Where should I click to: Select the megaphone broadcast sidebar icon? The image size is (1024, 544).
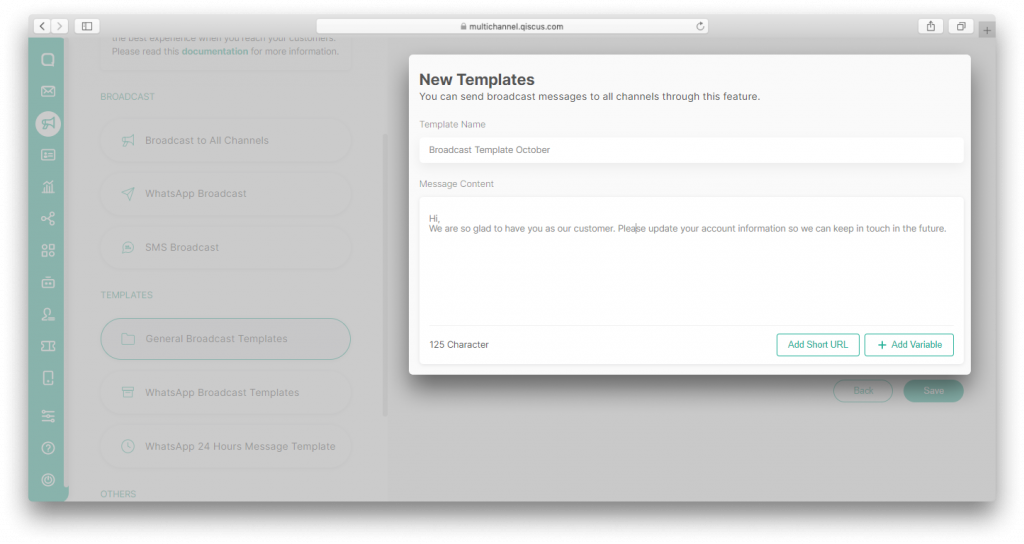tap(48, 123)
